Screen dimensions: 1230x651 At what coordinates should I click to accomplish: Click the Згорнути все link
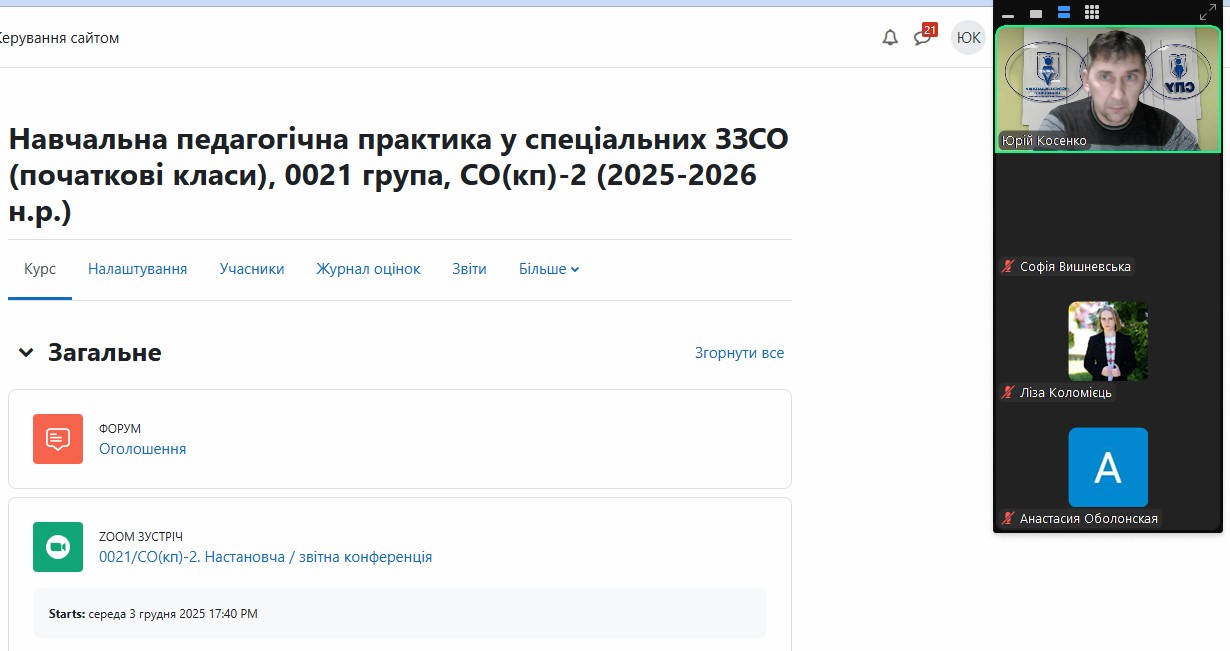click(739, 353)
